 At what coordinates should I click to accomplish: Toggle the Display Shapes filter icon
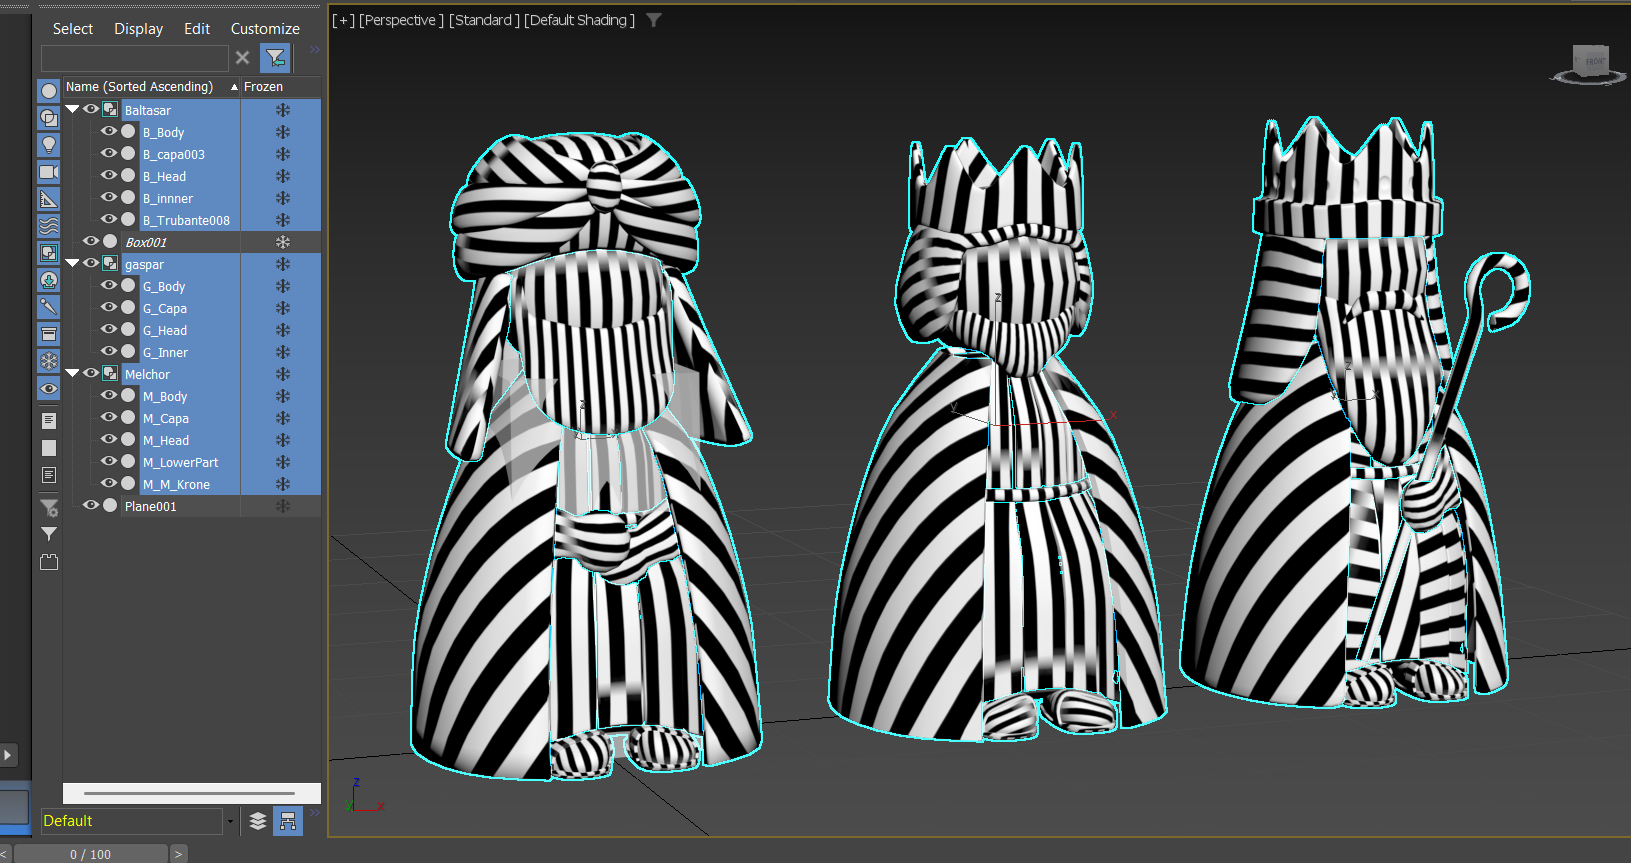48,118
